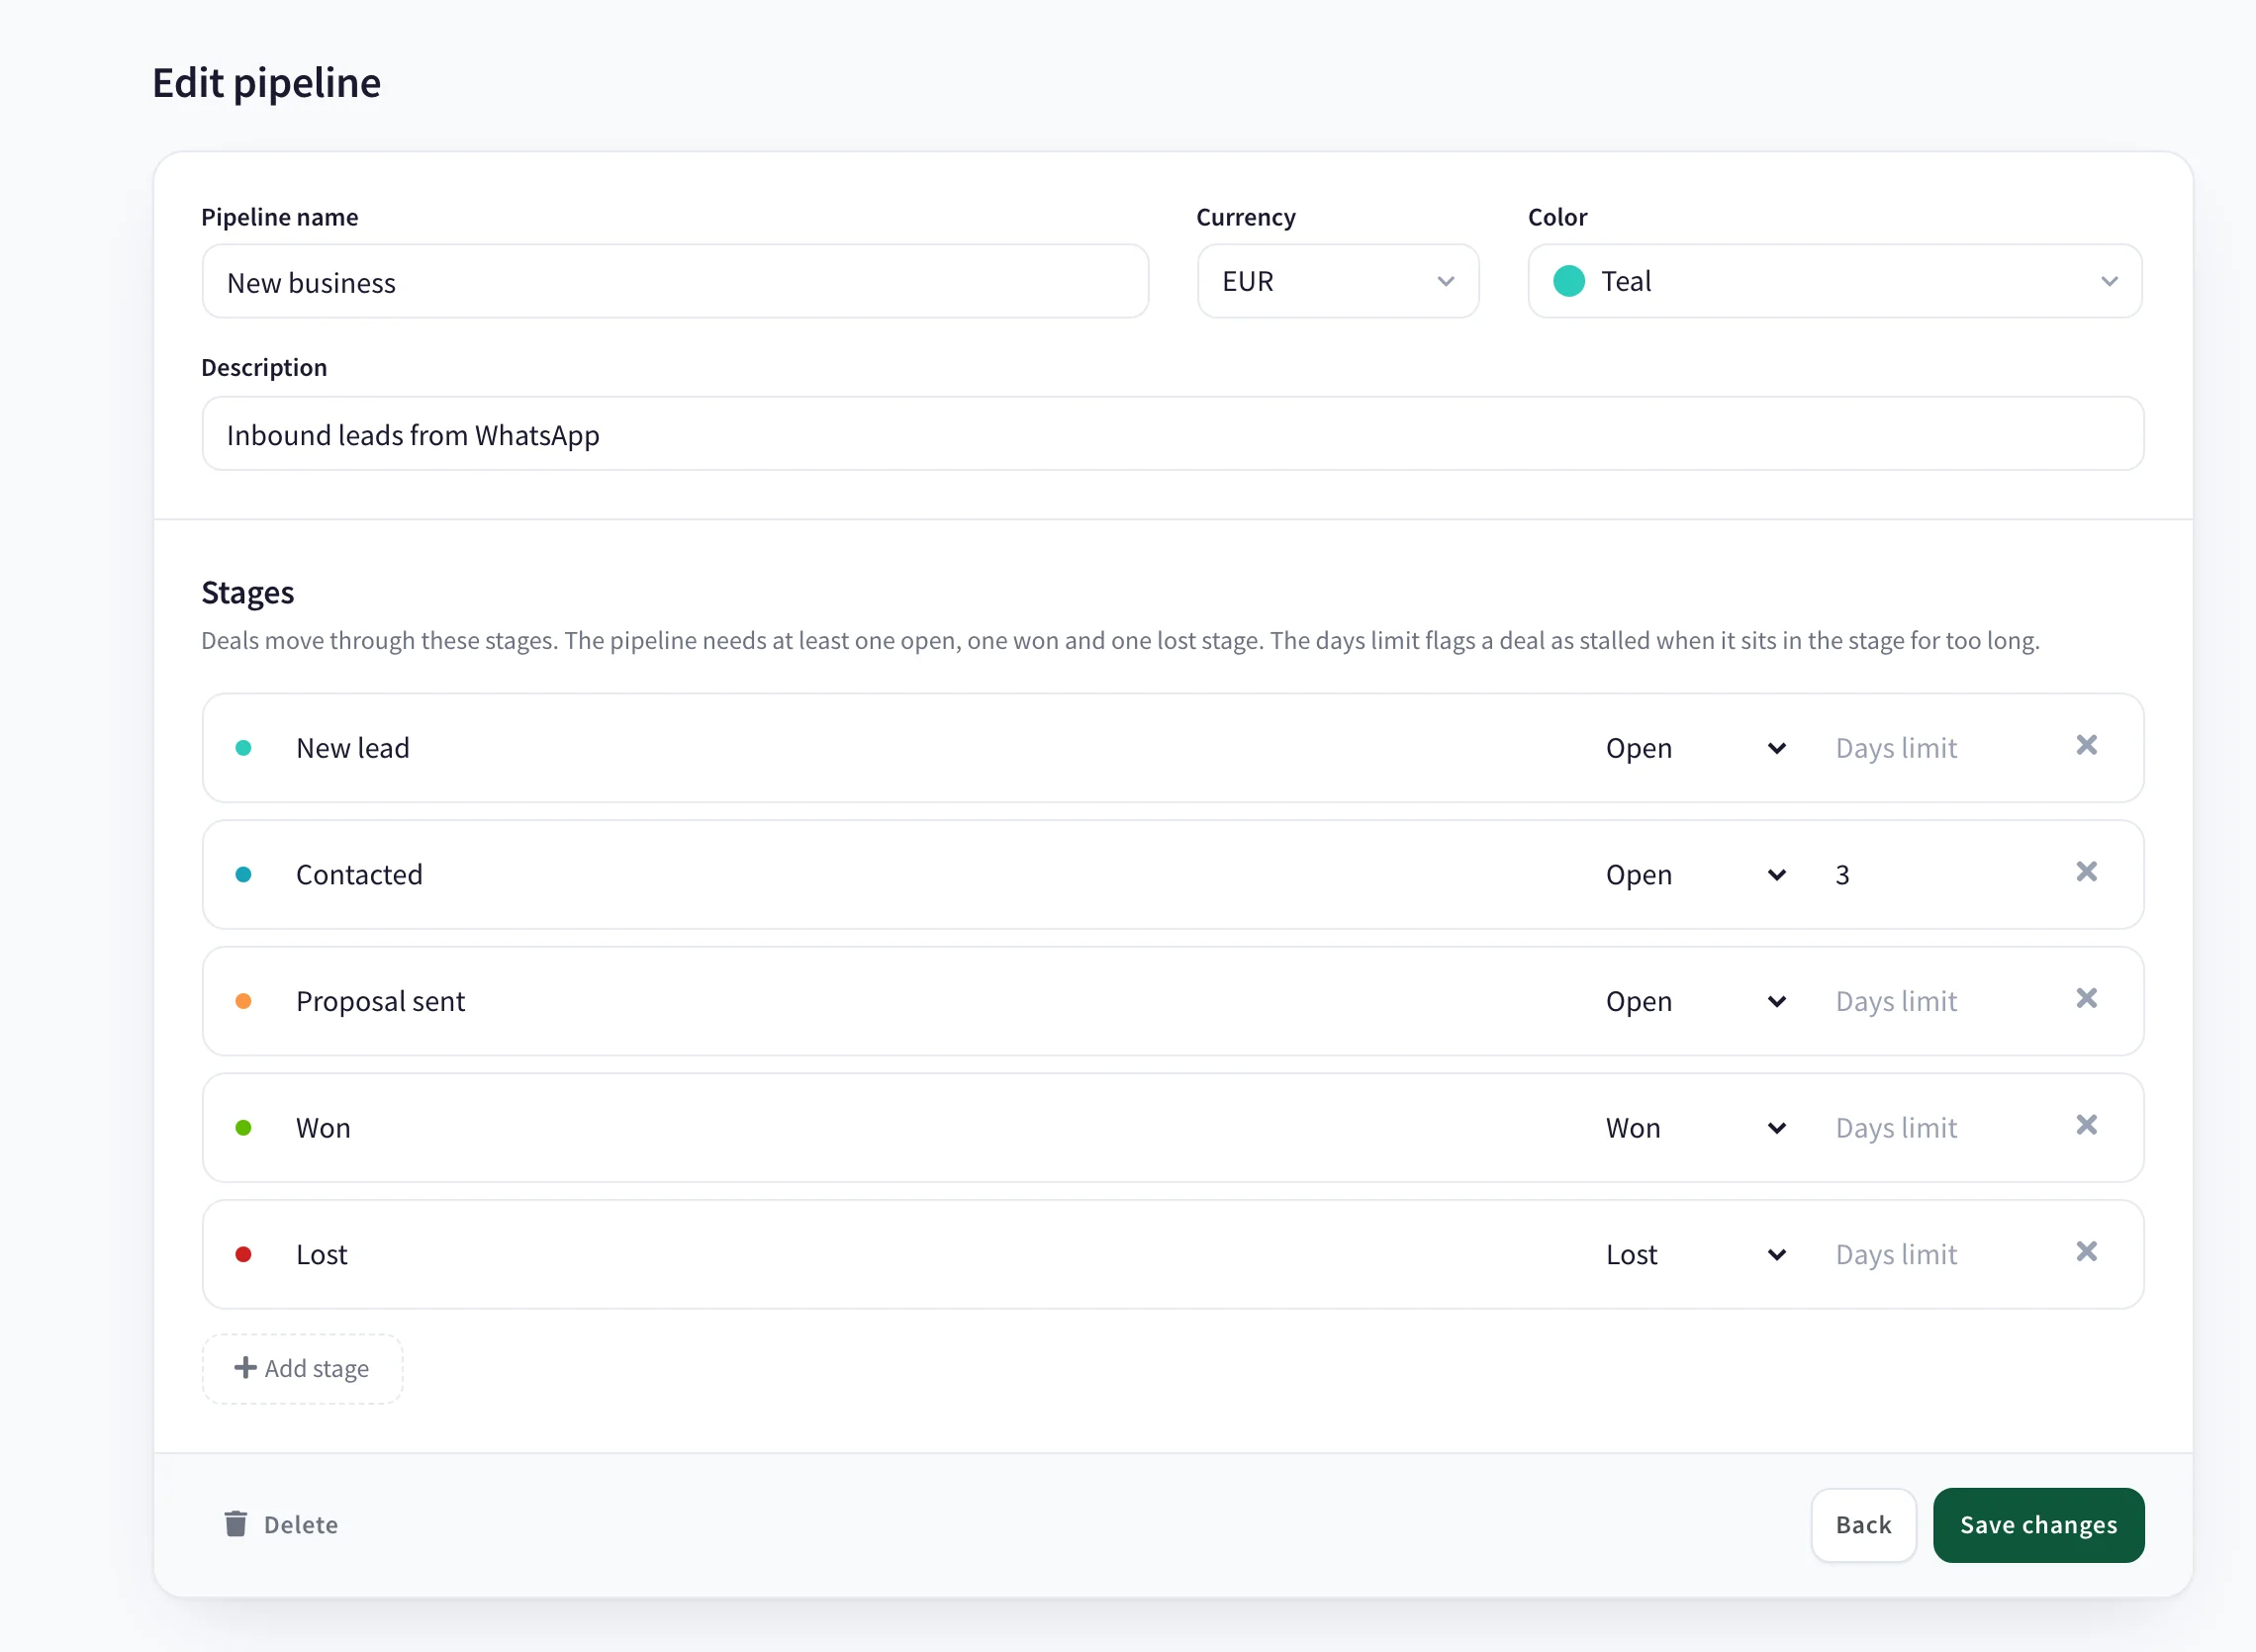Screen dimensions: 2256x1652
Task: Click the red dot beside Lost
Action: tap(243, 1254)
